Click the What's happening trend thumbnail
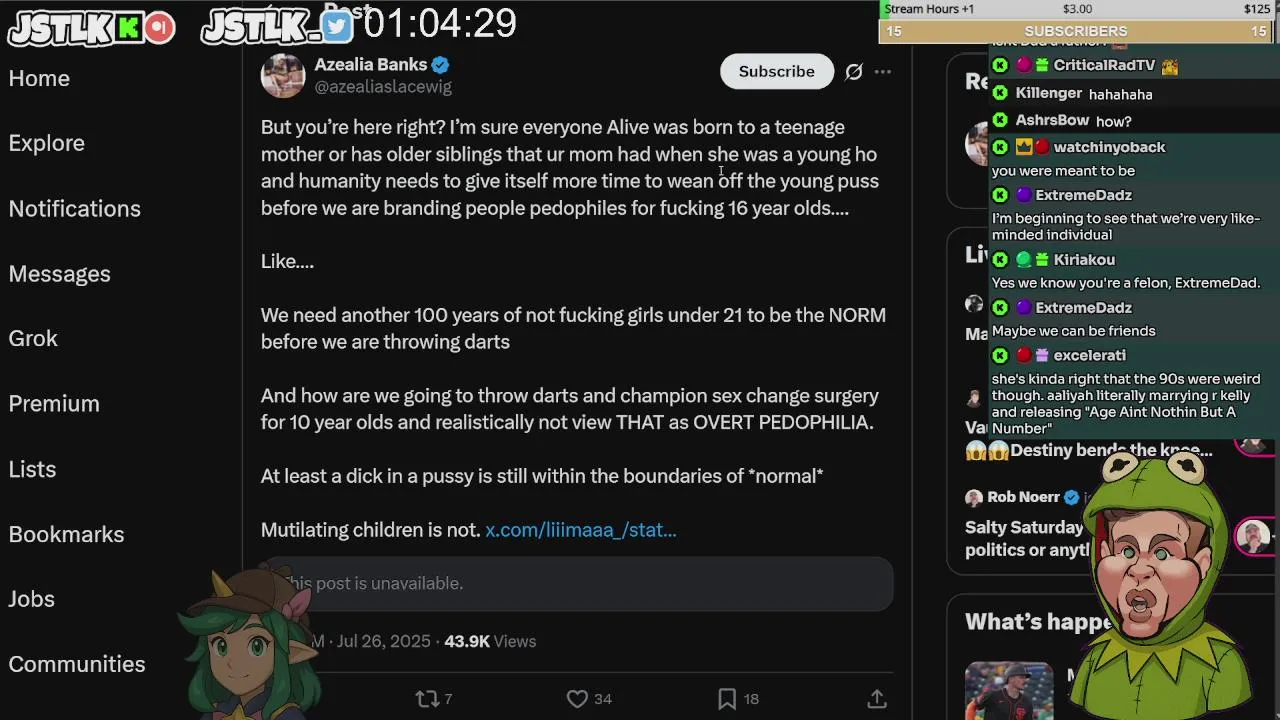This screenshot has height=720, width=1280. click(x=1008, y=691)
